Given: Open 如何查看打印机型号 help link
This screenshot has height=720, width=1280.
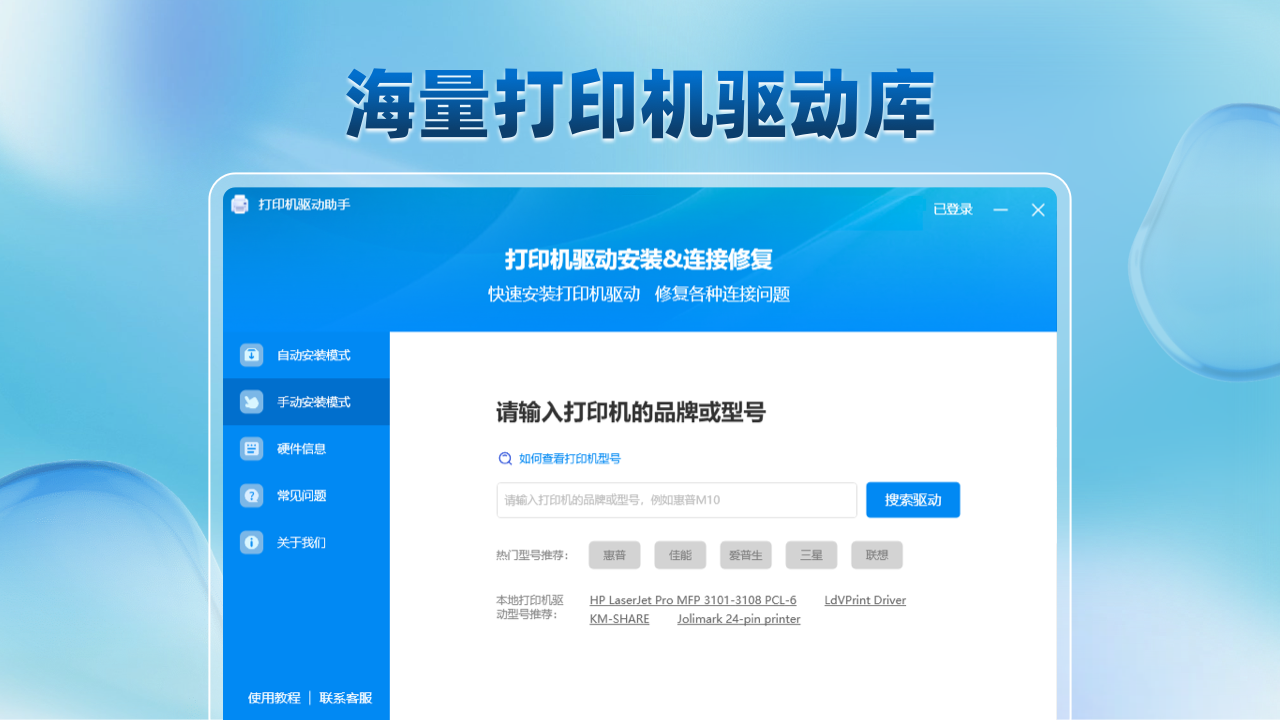Looking at the screenshot, I should (x=569, y=459).
